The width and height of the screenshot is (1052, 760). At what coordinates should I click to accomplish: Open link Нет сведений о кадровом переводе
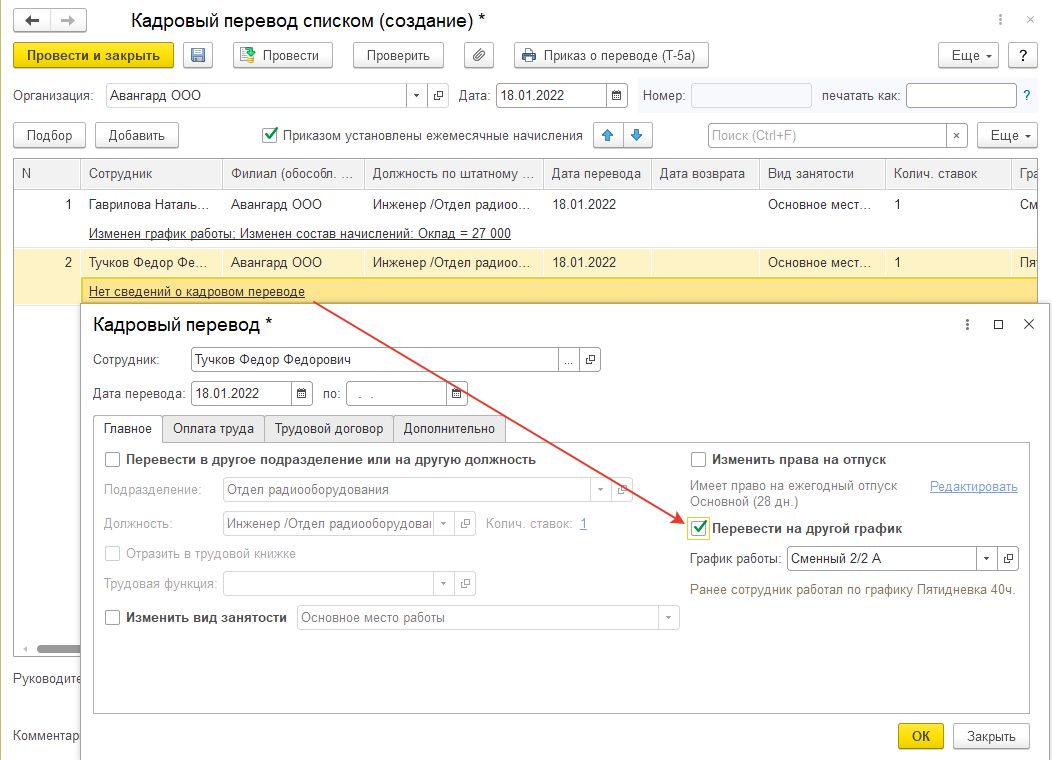197,292
